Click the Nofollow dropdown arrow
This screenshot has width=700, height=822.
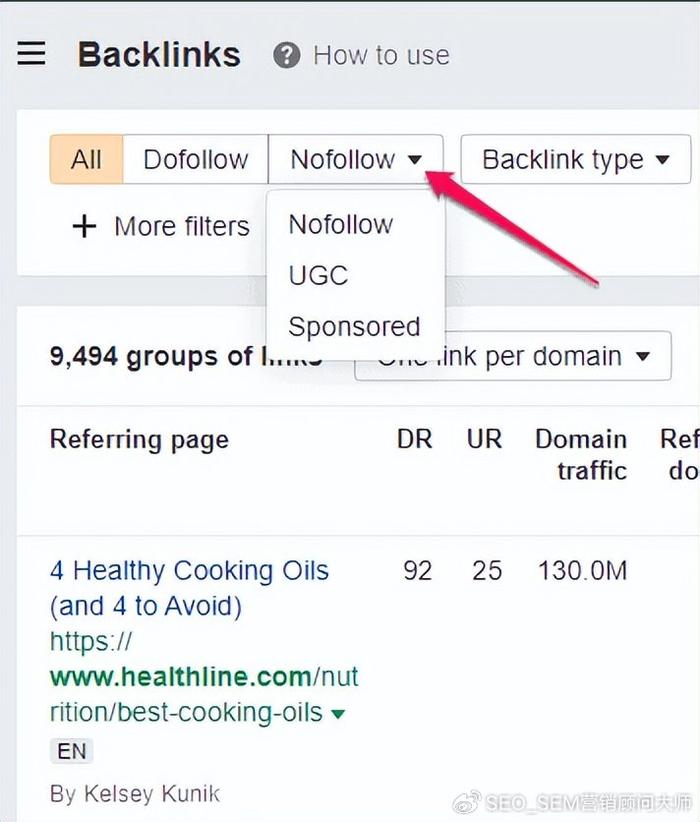[x=415, y=159]
